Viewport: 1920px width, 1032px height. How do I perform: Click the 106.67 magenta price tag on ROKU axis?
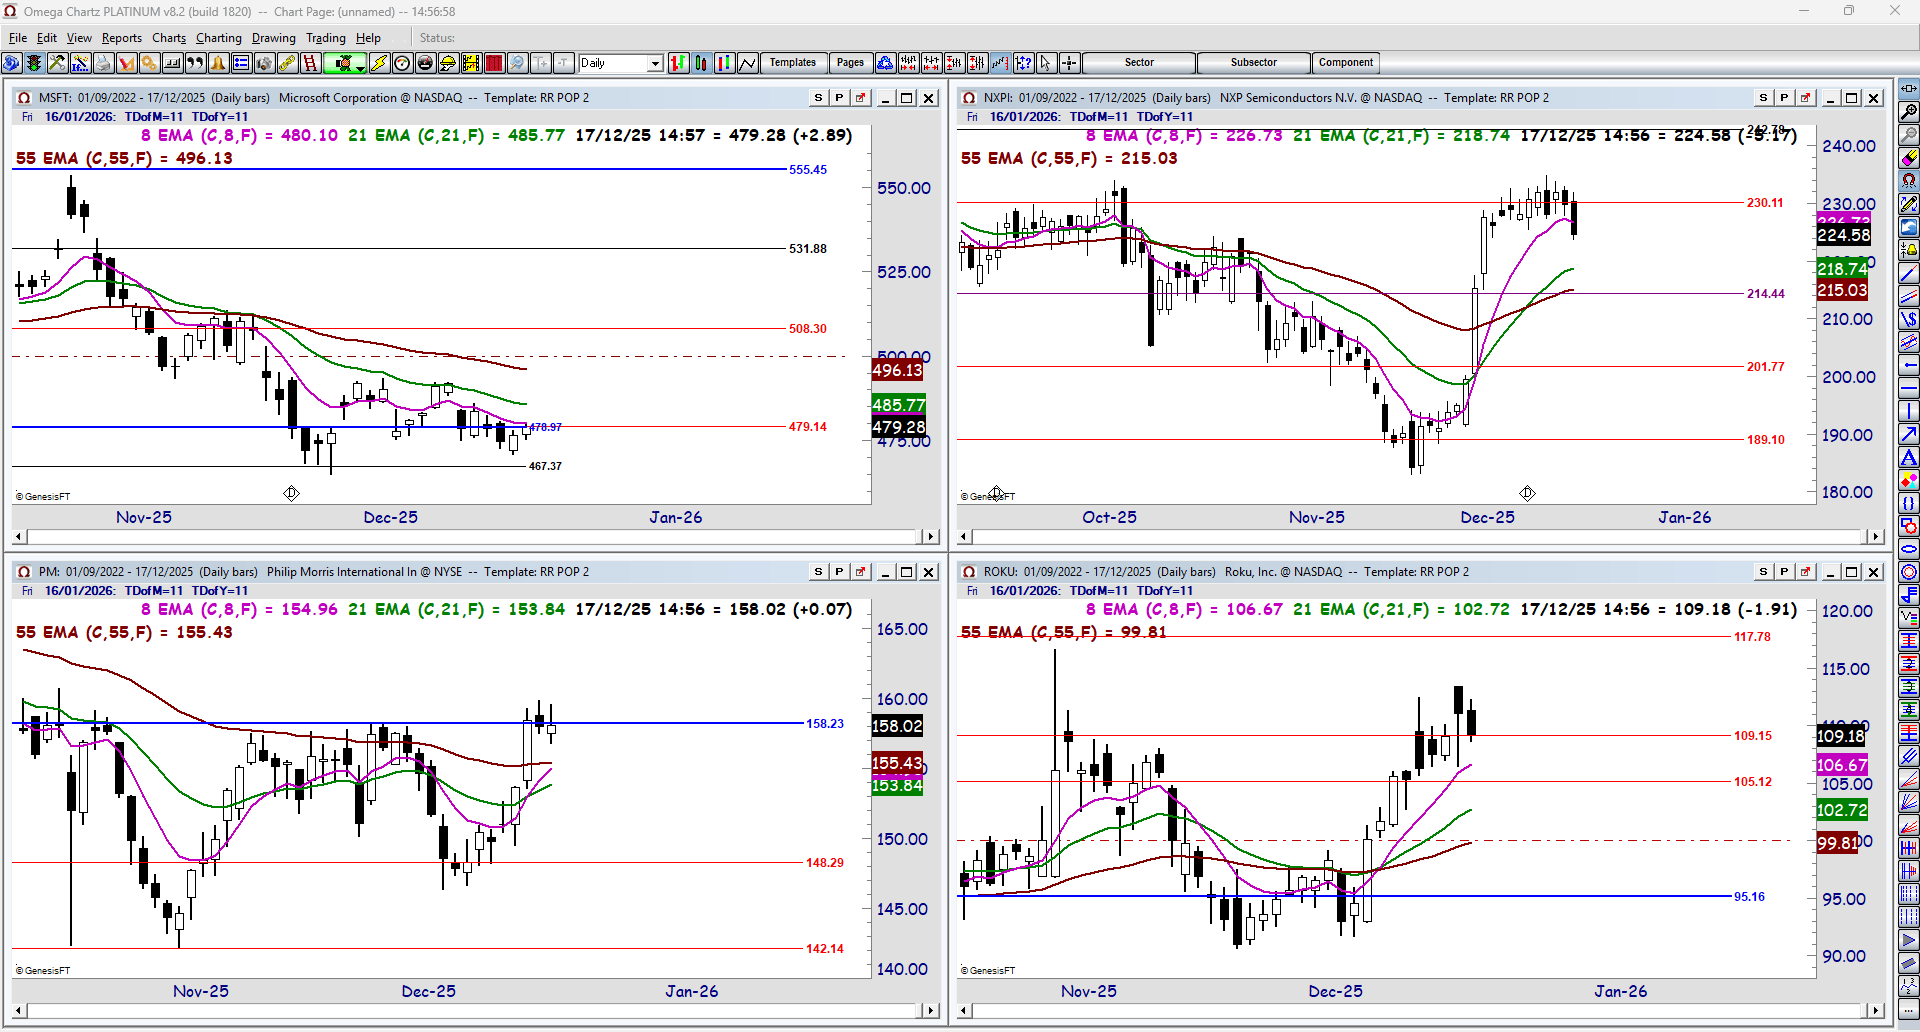(1842, 765)
